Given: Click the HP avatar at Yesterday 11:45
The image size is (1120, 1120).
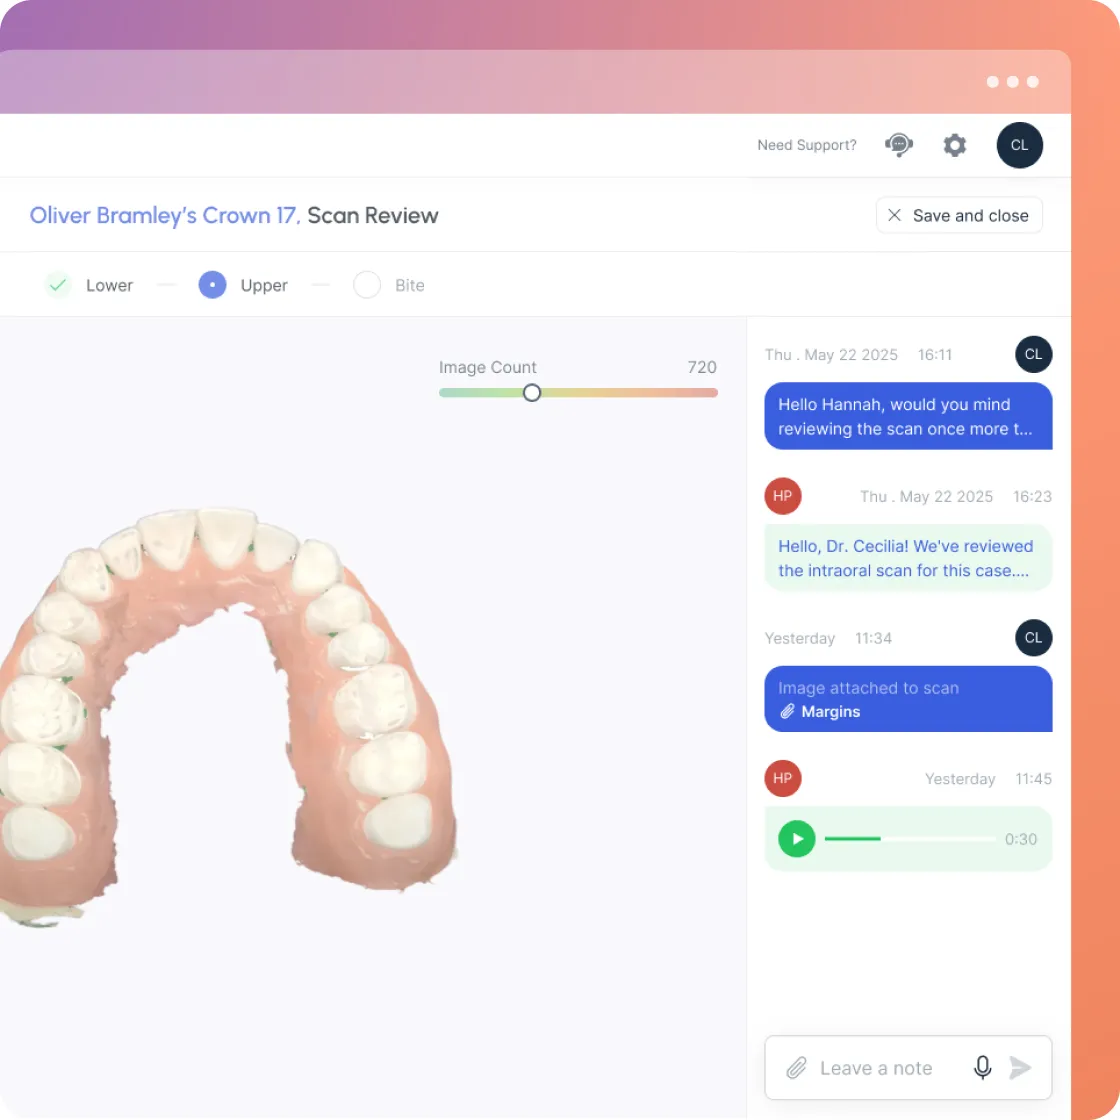Looking at the screenshot, I should [x=783, y=779].
